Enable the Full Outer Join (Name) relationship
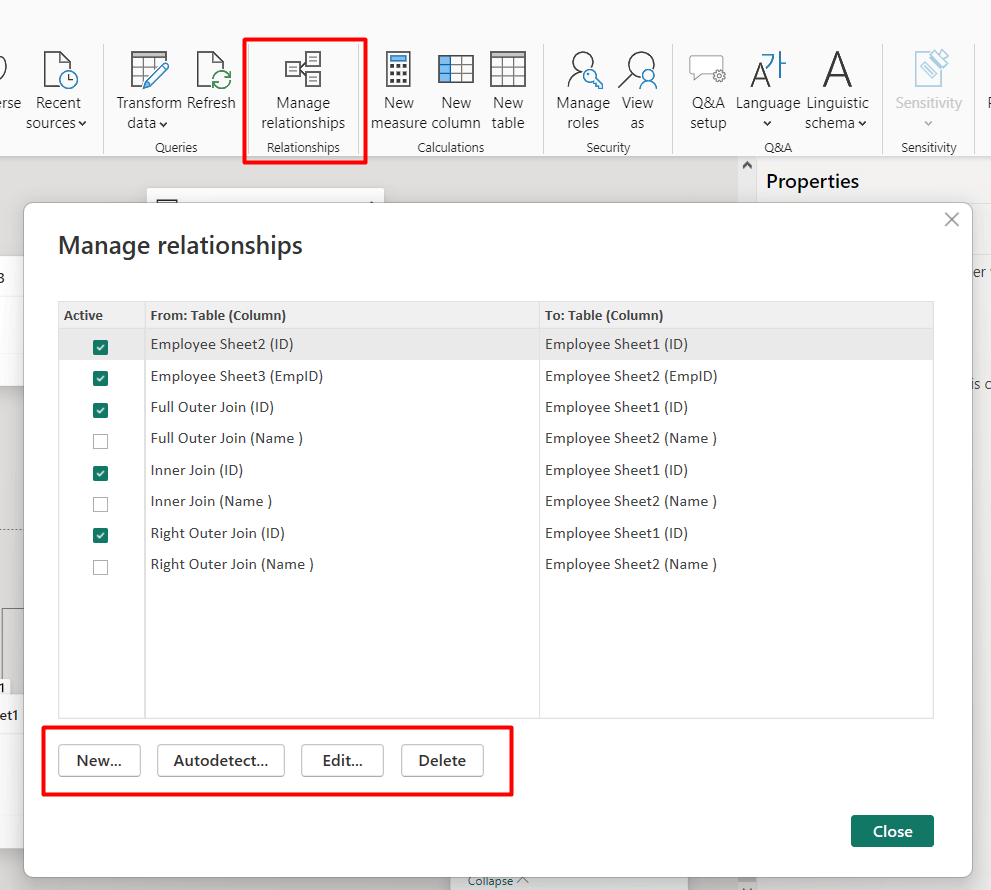This screenshot has width=991, height=890. tap(100, 441)
